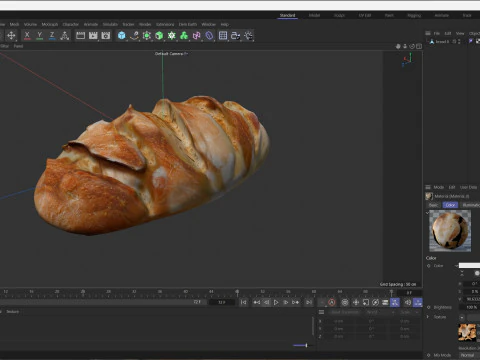Click the green Extrude cube icon
480x360 pixels.
click(x=159, y=35)
